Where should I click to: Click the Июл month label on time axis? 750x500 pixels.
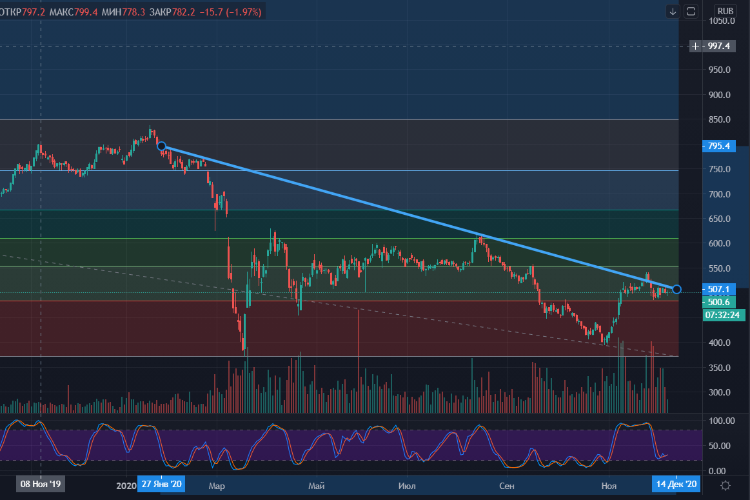pos(407,486)
